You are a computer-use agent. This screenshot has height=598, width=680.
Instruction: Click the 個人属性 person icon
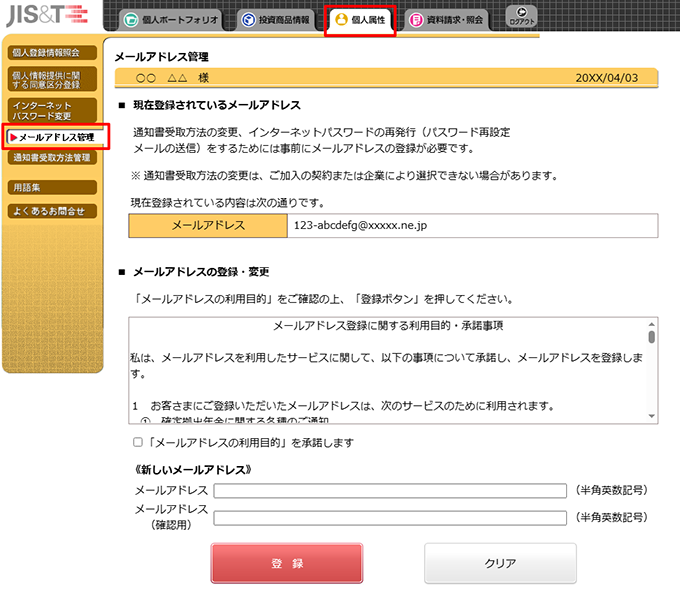[341, 20]
